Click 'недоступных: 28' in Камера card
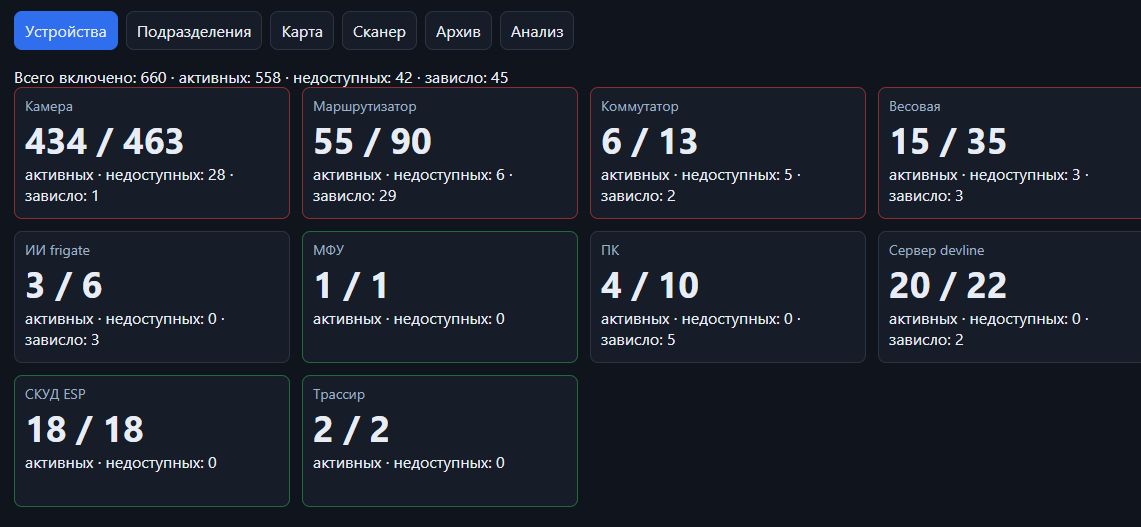1141x527 pixels. 167,175
